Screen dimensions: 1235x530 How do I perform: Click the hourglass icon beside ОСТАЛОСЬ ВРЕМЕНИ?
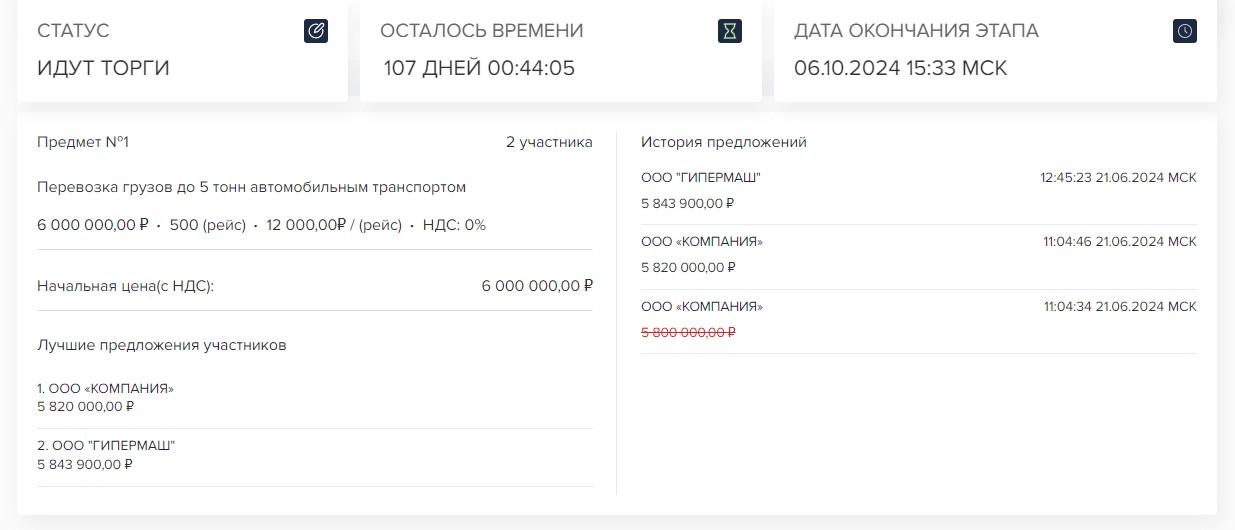point(730,31)
